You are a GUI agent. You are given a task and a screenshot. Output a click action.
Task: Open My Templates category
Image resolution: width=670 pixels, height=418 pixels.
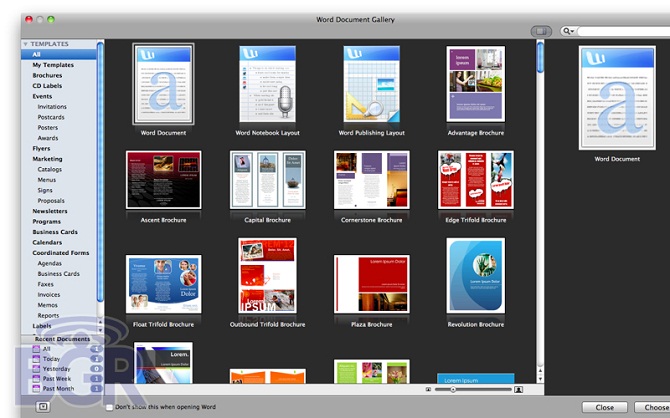[53, 65]
